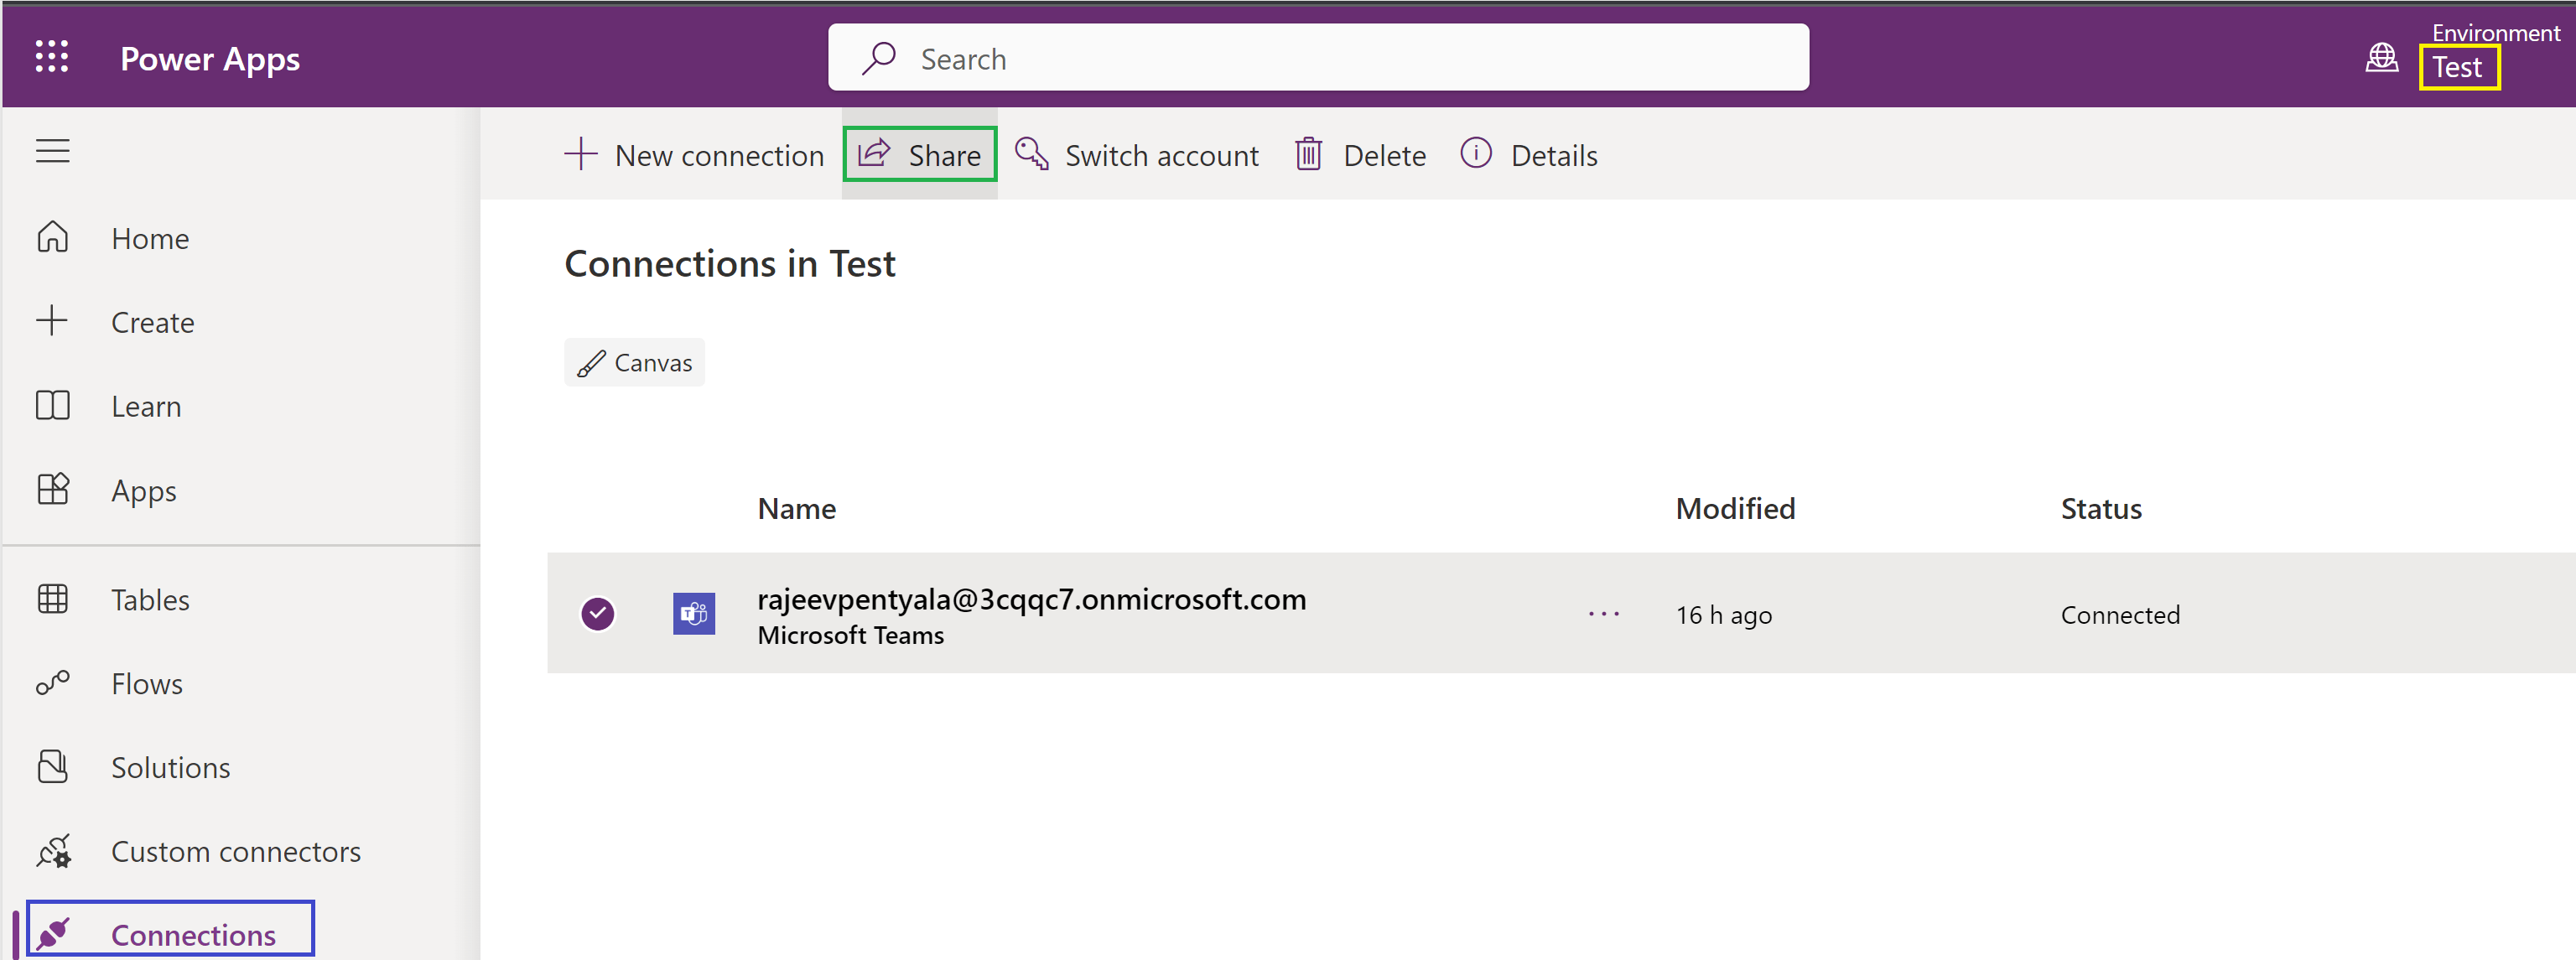Click New connection button

(x=694, y=155)
